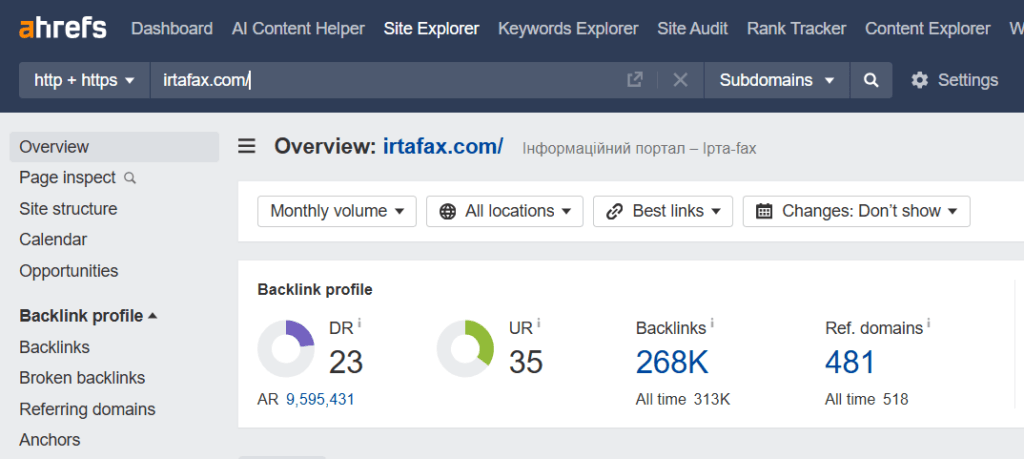This screenshot has width=1024, height=459.
Task: Go to the Dashboard tab
Action: pyautogui.click(x=172, y=29)
